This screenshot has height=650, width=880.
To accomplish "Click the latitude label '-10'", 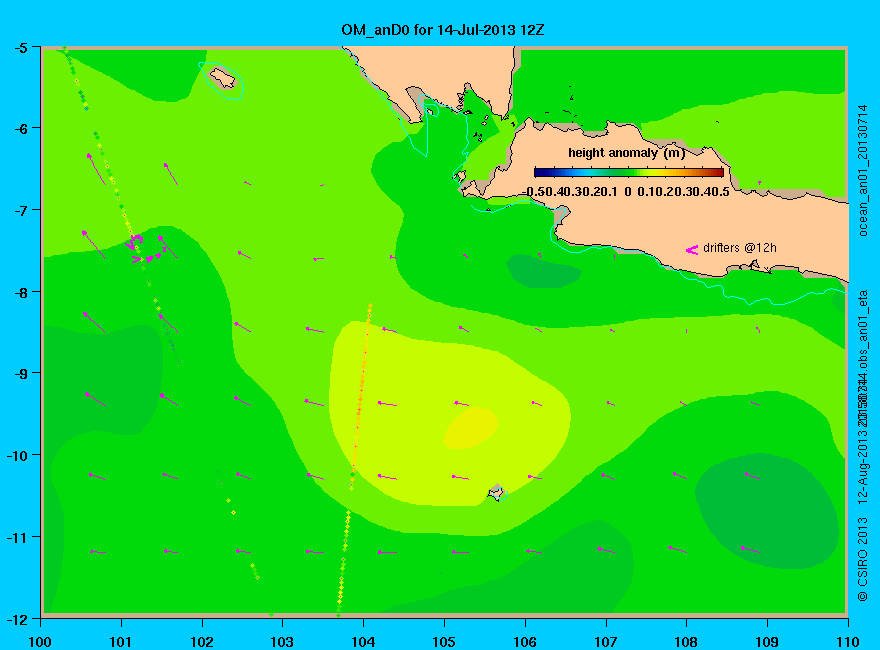I will [17, 456].
